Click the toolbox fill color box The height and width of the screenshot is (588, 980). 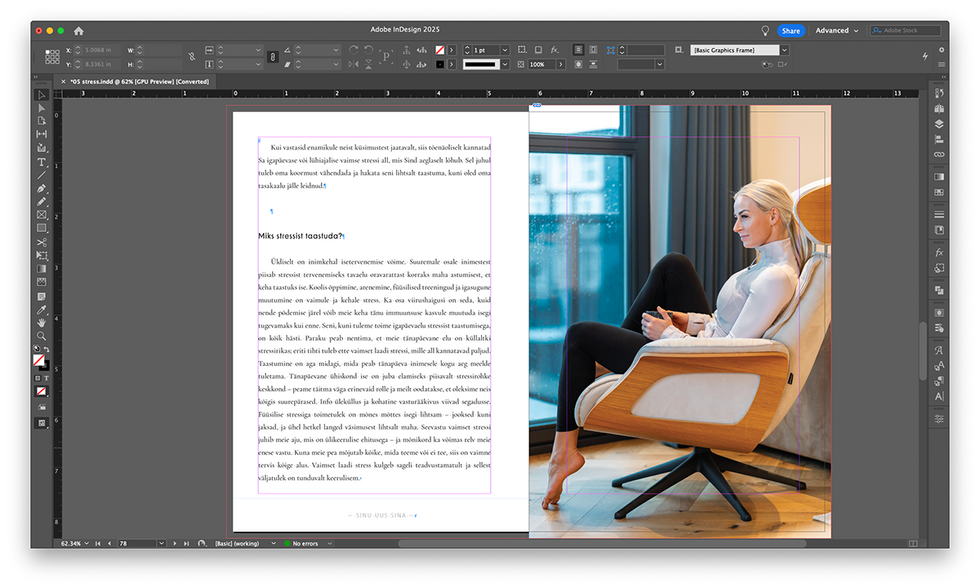pyautogui.click(x=39, y=360)
